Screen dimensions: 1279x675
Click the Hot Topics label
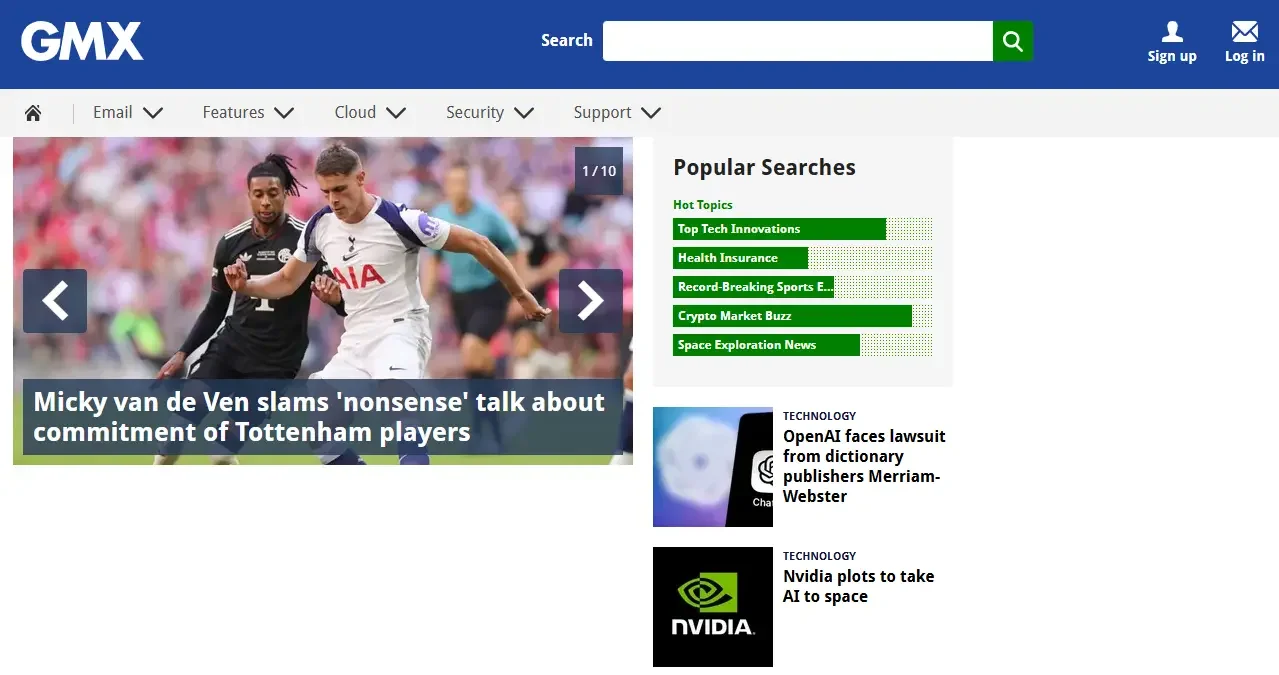click(x=703, y=205)
